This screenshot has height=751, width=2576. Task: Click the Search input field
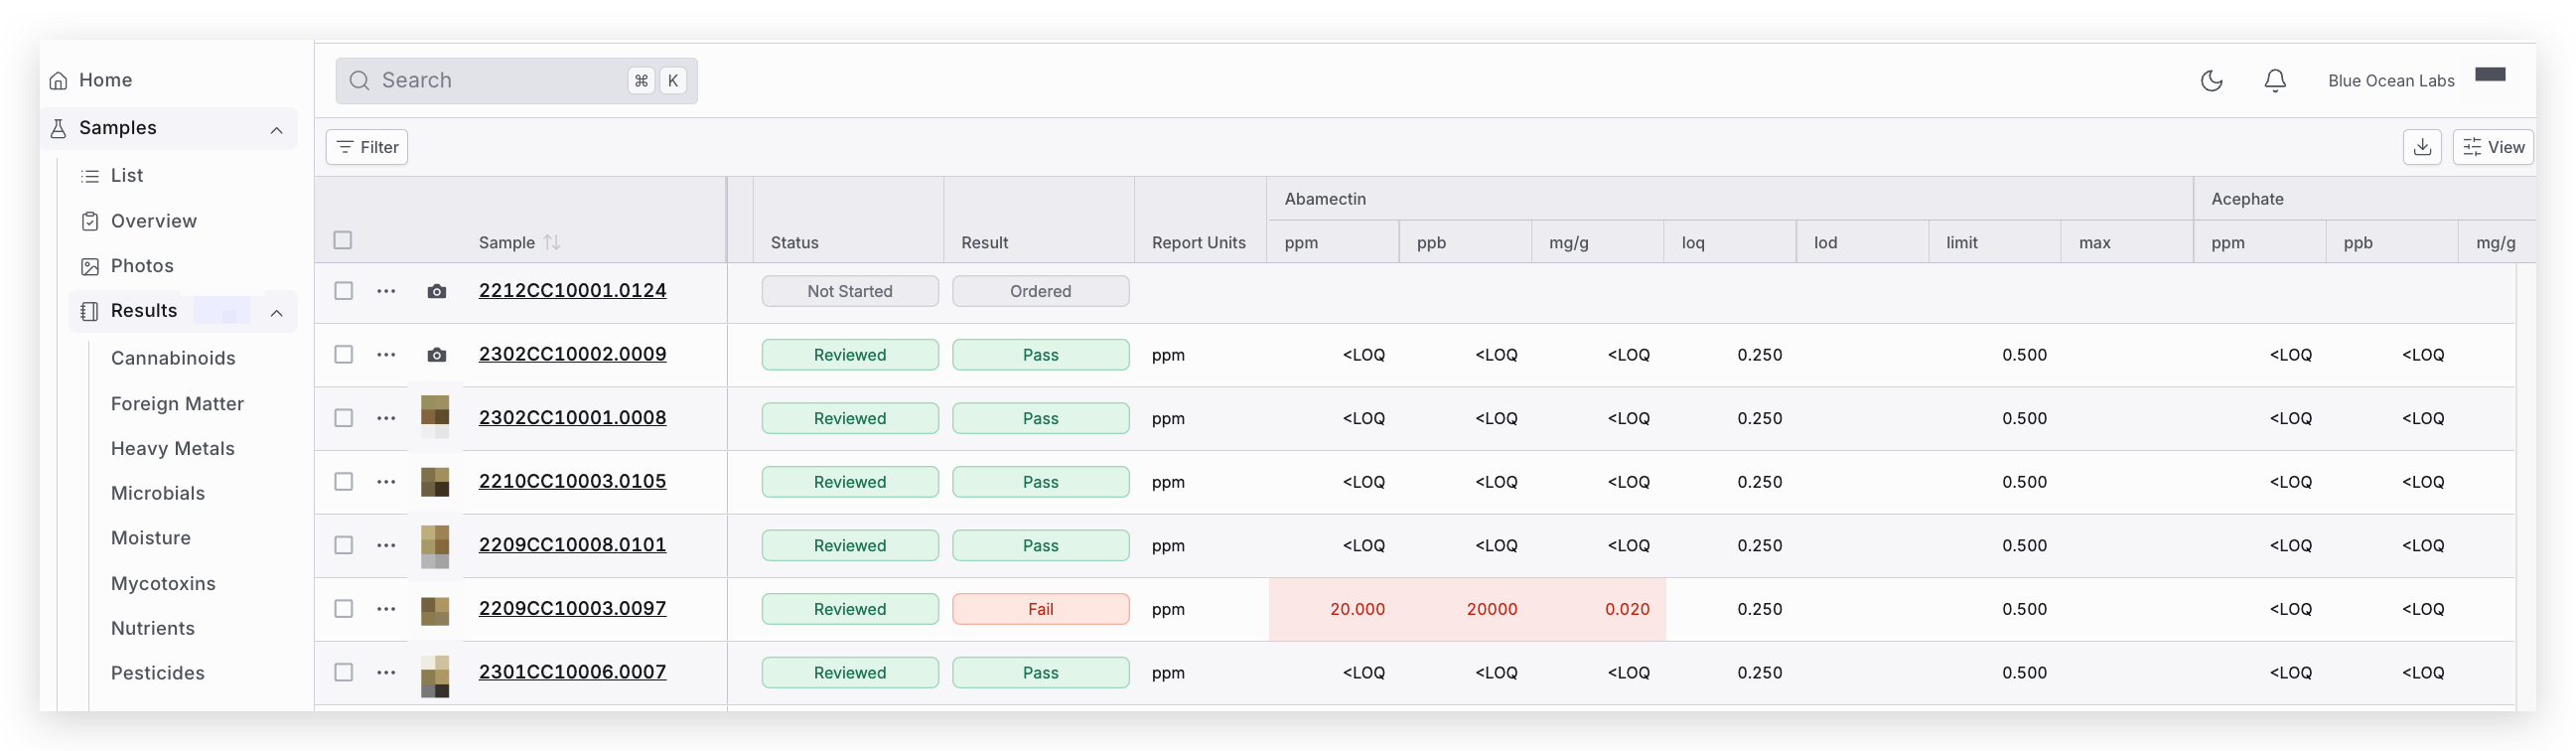[516, 81]
